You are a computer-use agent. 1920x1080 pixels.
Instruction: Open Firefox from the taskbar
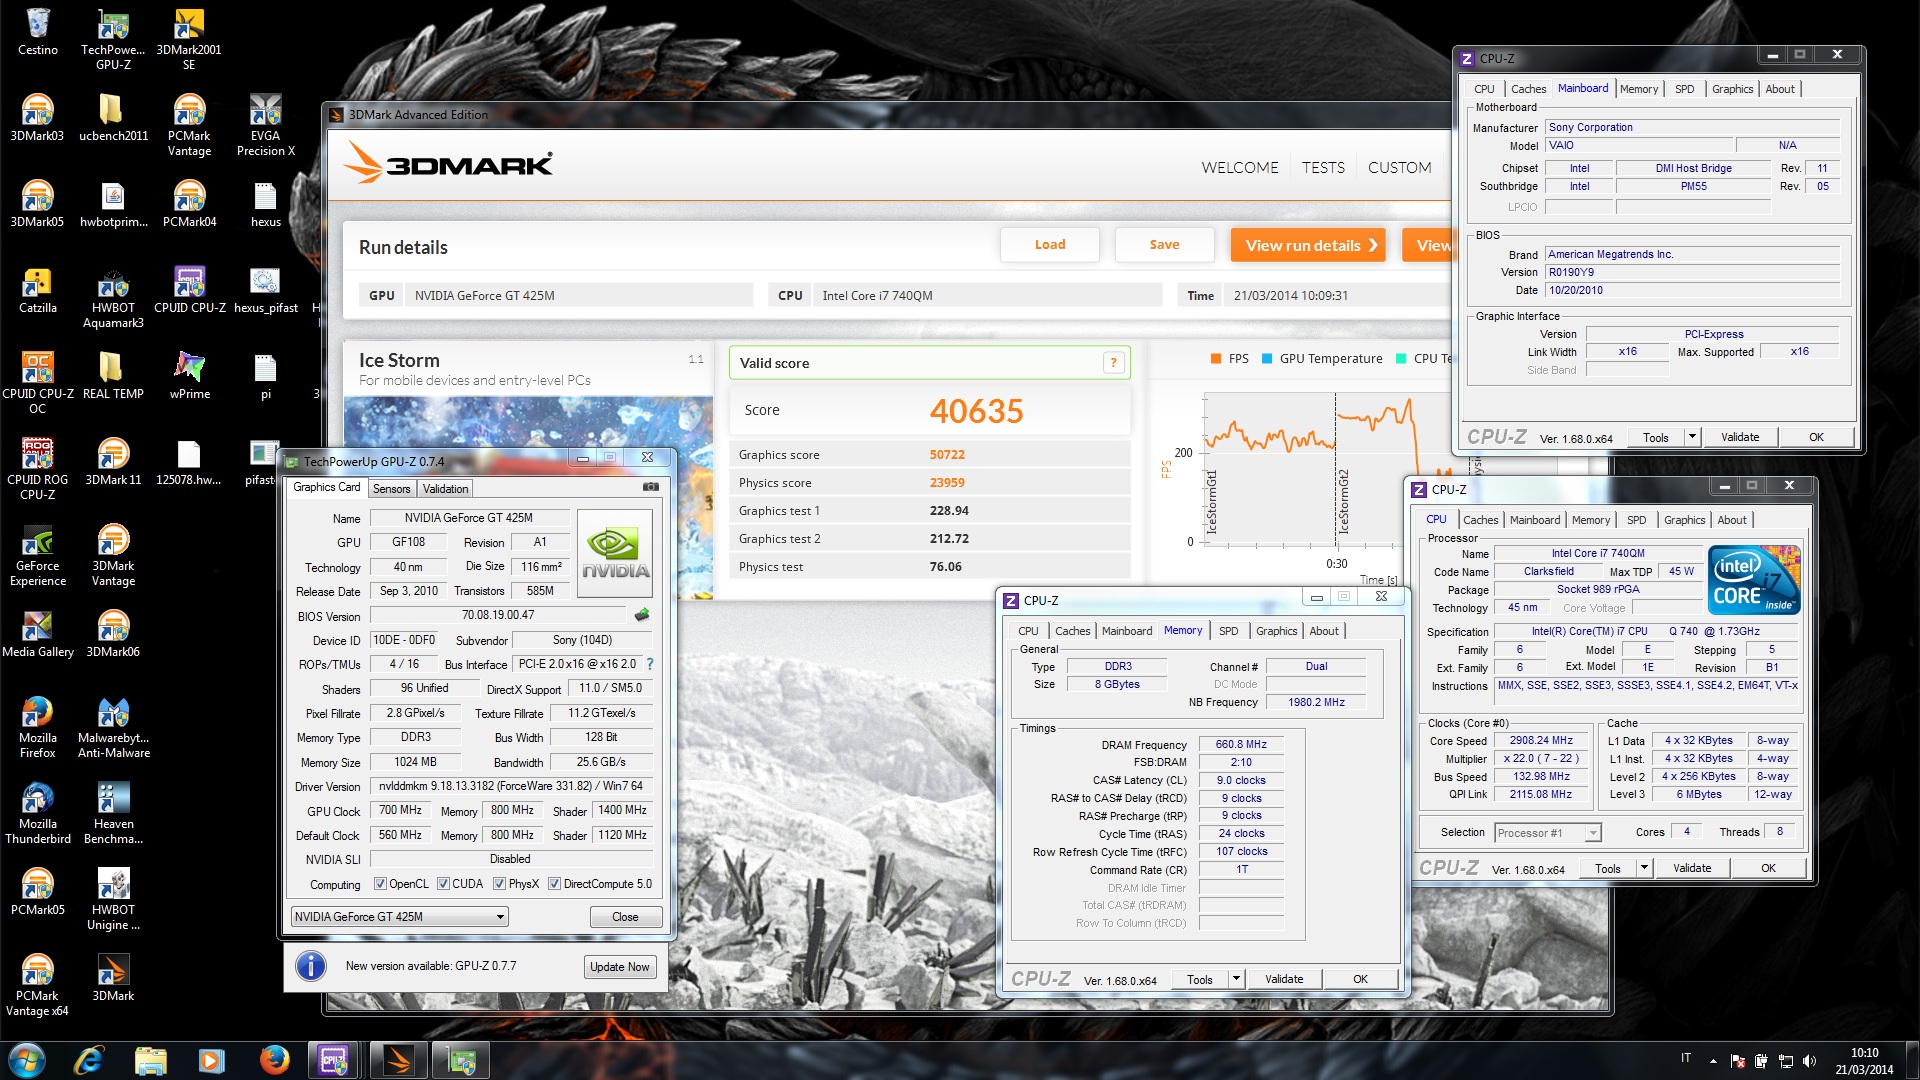point(273,1060)
